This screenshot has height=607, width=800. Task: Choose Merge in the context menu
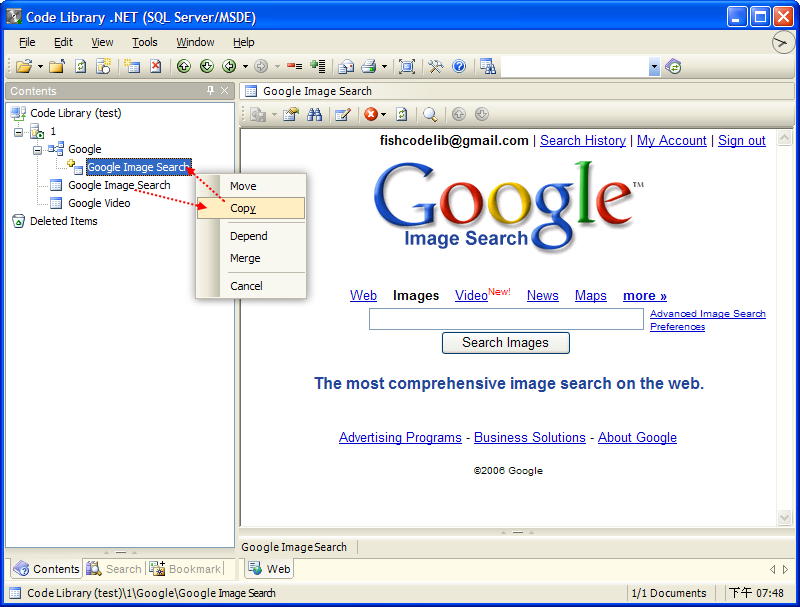(x=251, y=258)
